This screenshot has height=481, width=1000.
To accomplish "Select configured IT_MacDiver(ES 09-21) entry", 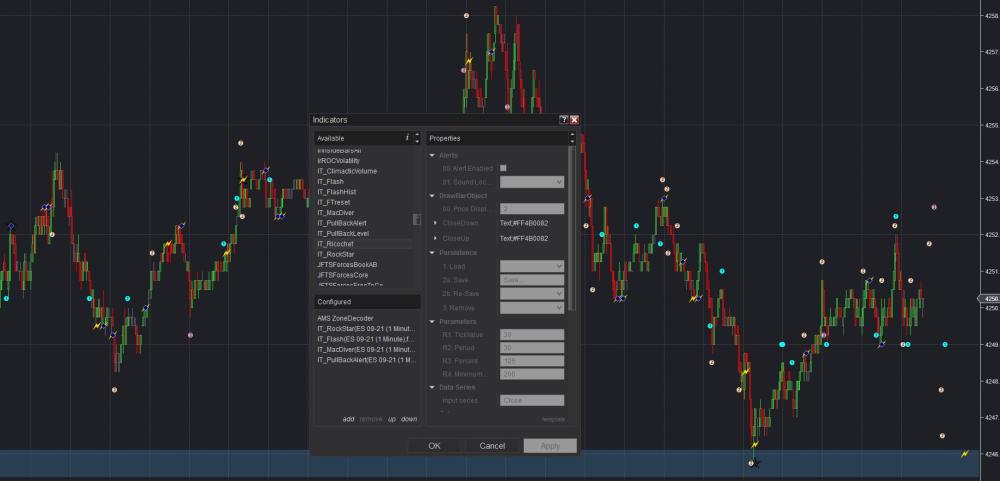I will pos(367,350).
